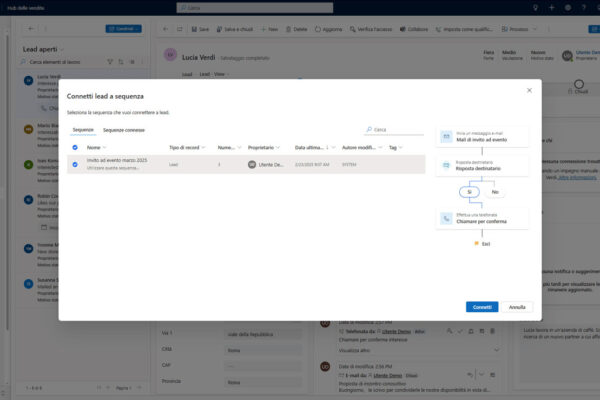Click the Città field showing Roma
This screenshot has width=600, height=400.
point(263,350)
